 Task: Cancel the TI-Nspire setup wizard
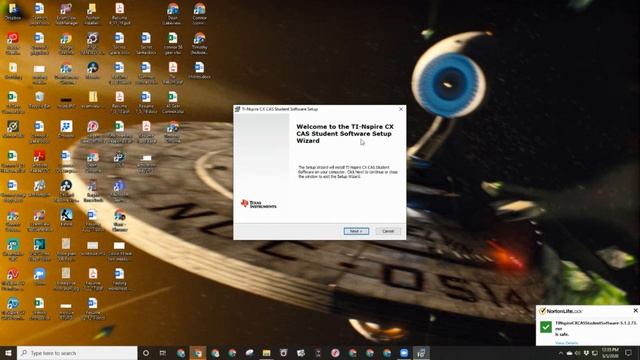click(388, 231)
